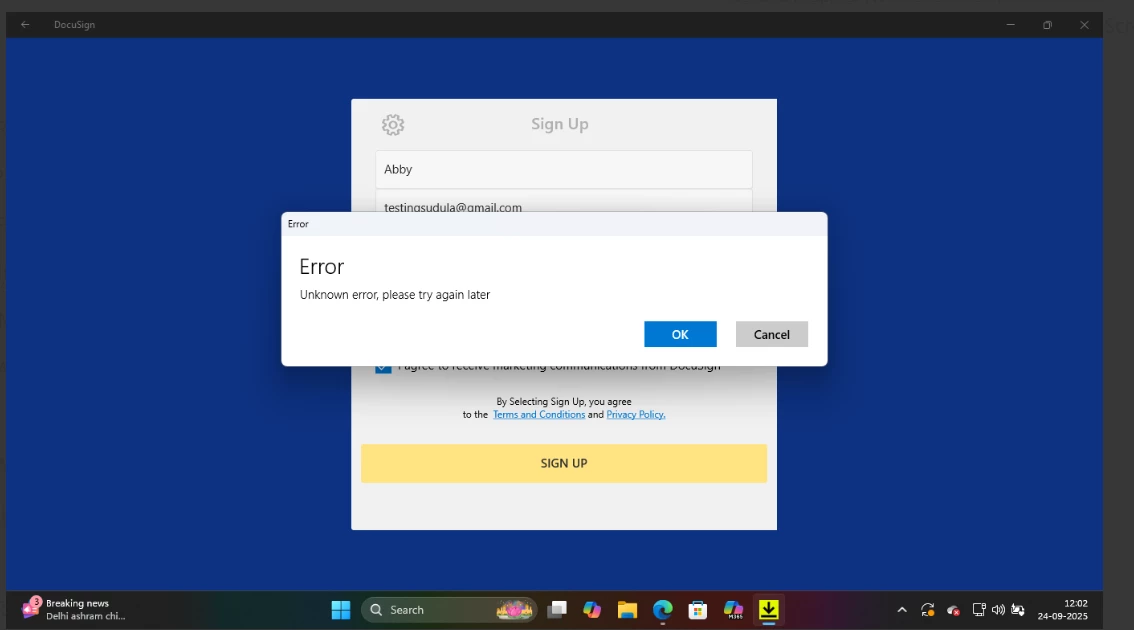
Task: Click the Abby name input field
Action: tap(563, 169)
